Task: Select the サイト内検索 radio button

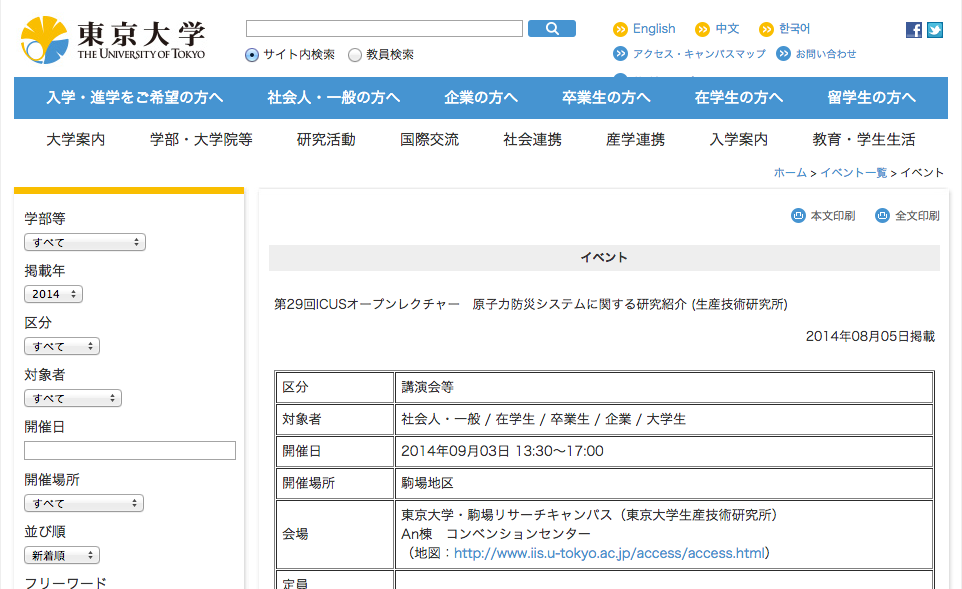Action: tap(252, 55)
